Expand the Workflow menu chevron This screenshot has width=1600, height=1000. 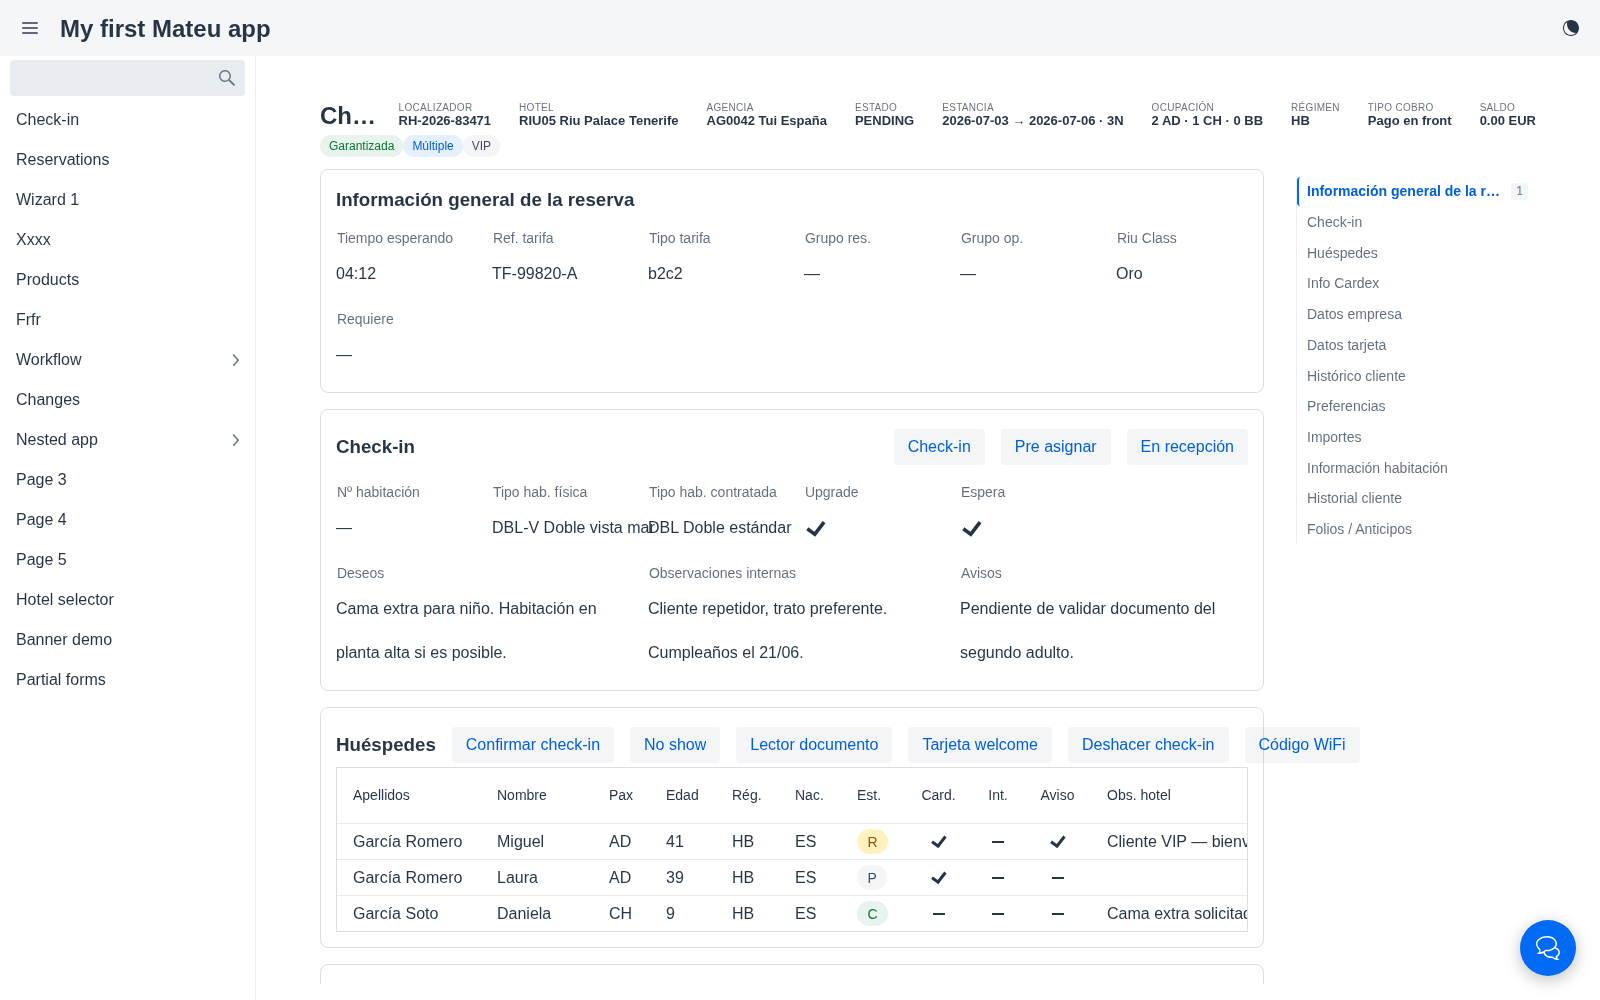tap(236, 360)
